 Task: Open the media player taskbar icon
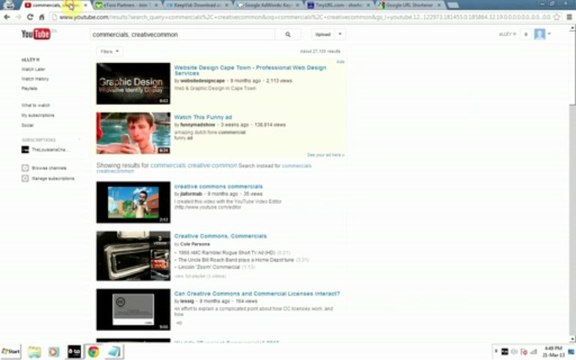tap(54, 352)
